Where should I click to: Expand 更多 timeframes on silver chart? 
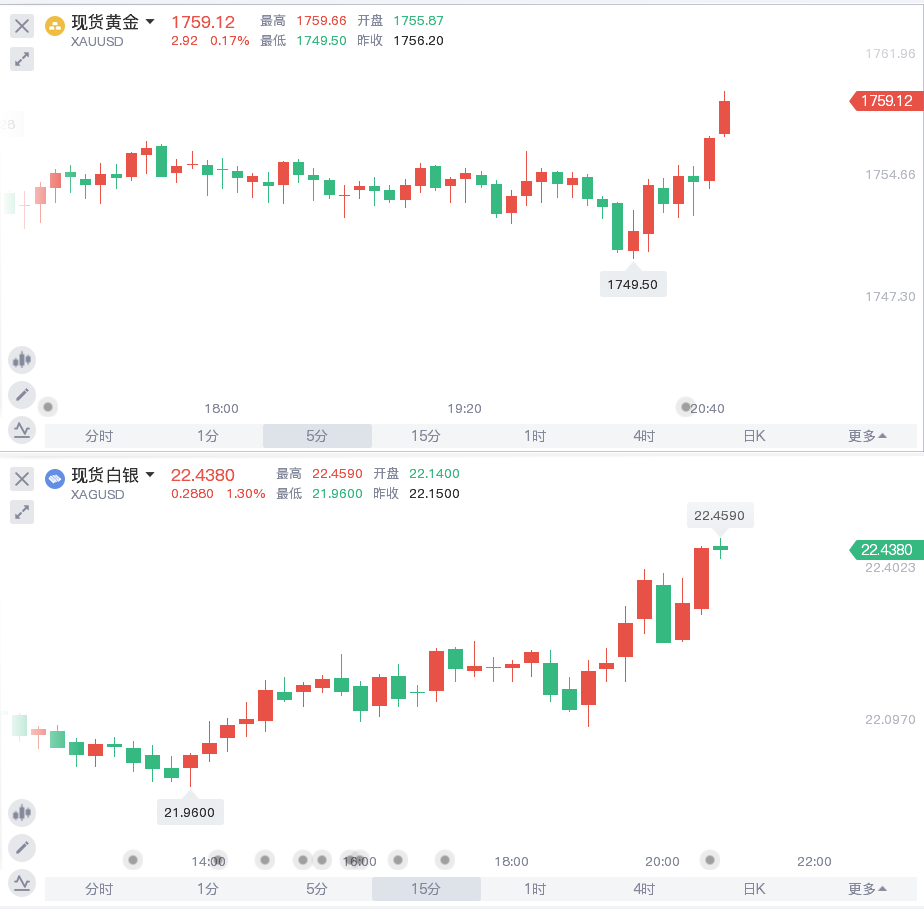[866, 889]
